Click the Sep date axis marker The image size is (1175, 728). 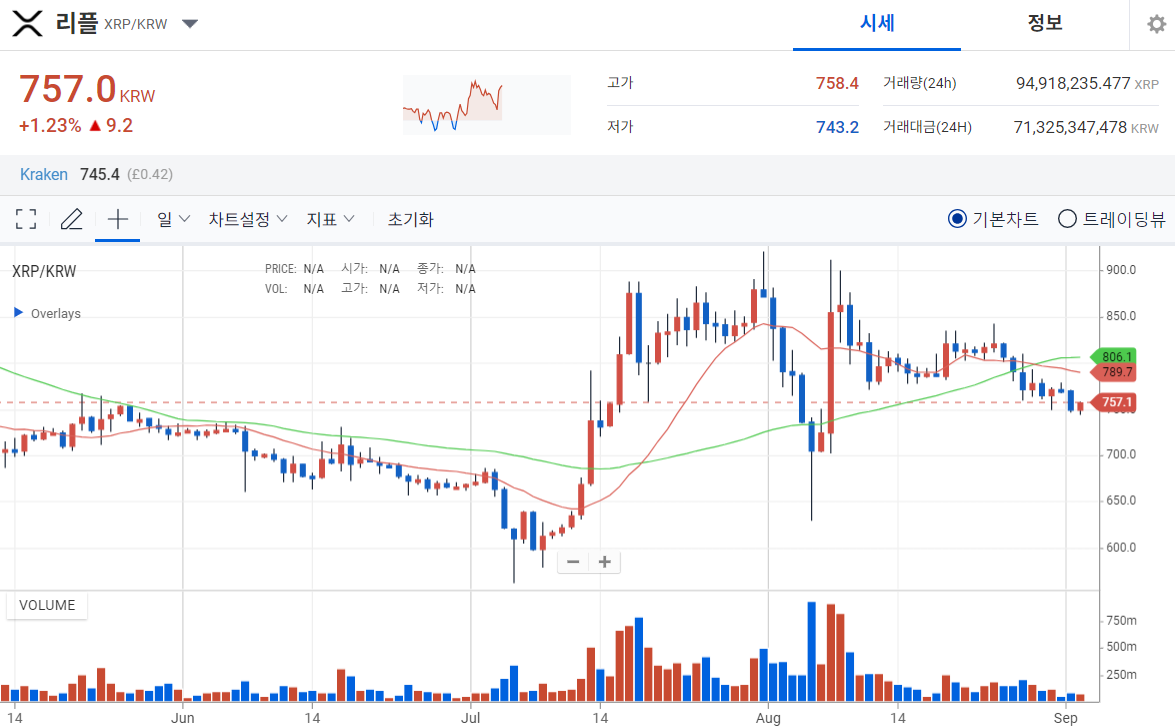(1065, 718)
